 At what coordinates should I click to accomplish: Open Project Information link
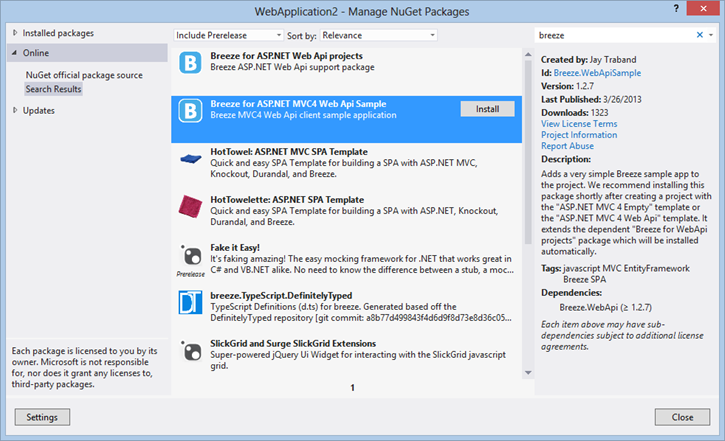pos(579,135)
